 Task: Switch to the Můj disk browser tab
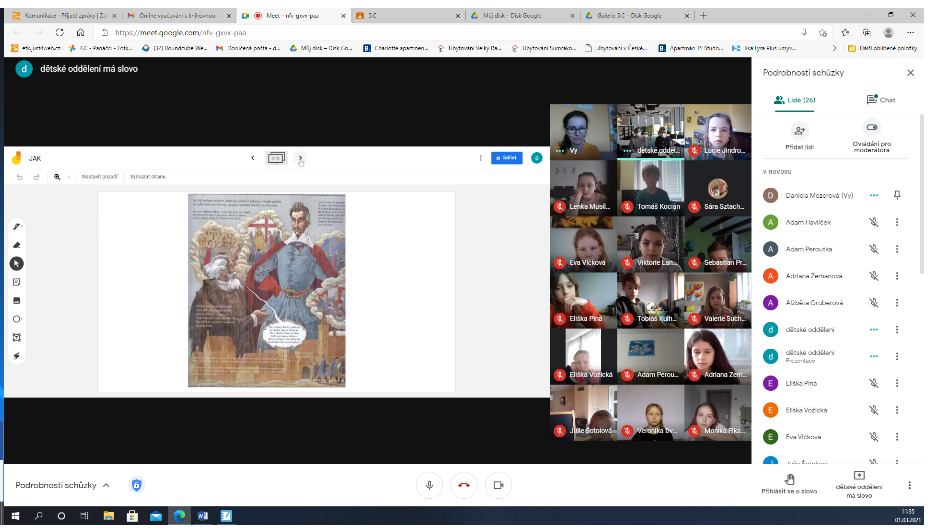(522, 16)
